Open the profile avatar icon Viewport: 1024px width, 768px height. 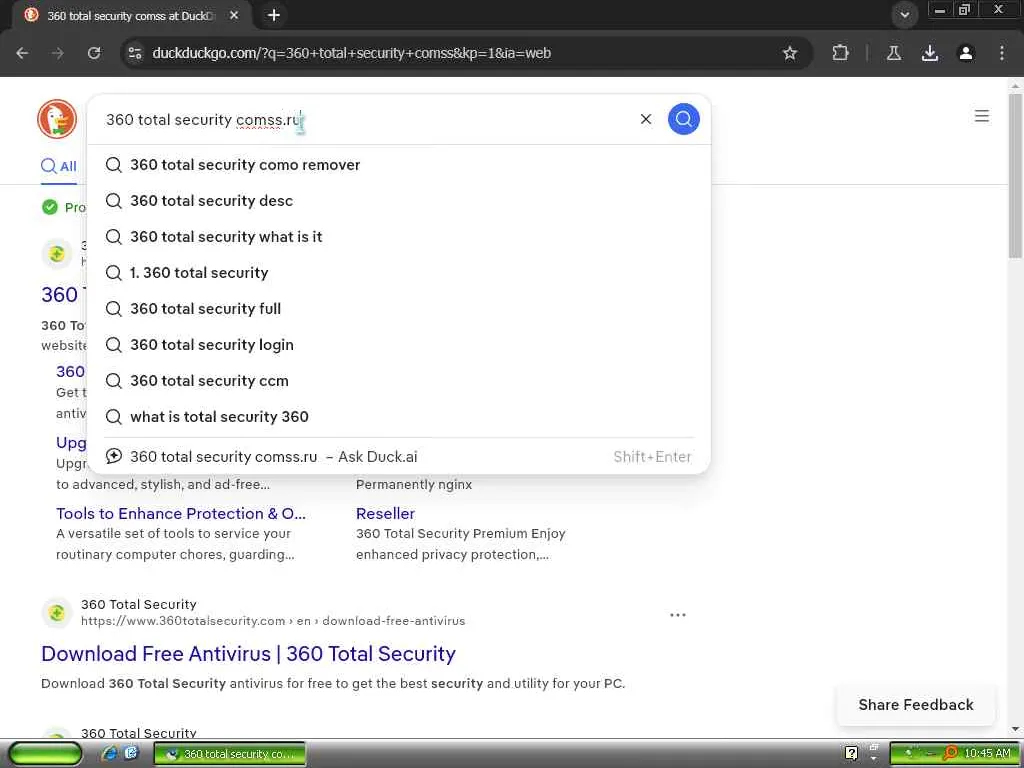pos(965,53)
